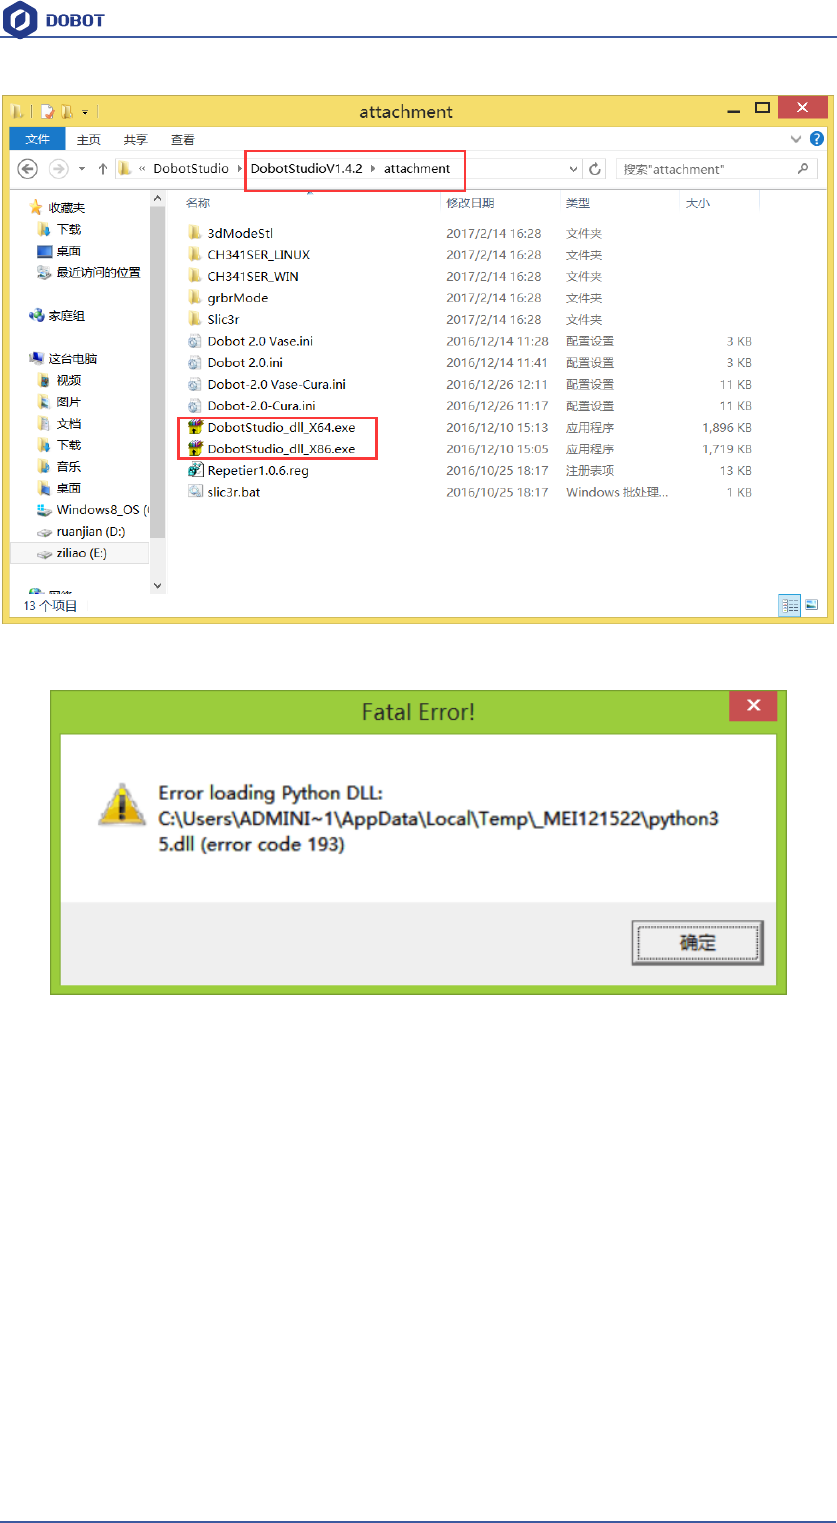This screenshot has height=1523, width=837.
Task: Open the 查看 ribbon tab
Action: click(x=183, y=139)
